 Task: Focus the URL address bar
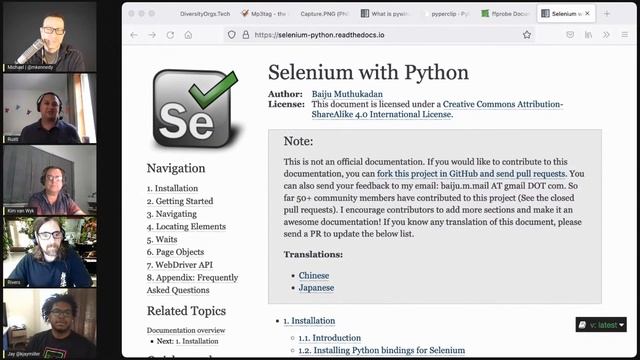point(380,35)
